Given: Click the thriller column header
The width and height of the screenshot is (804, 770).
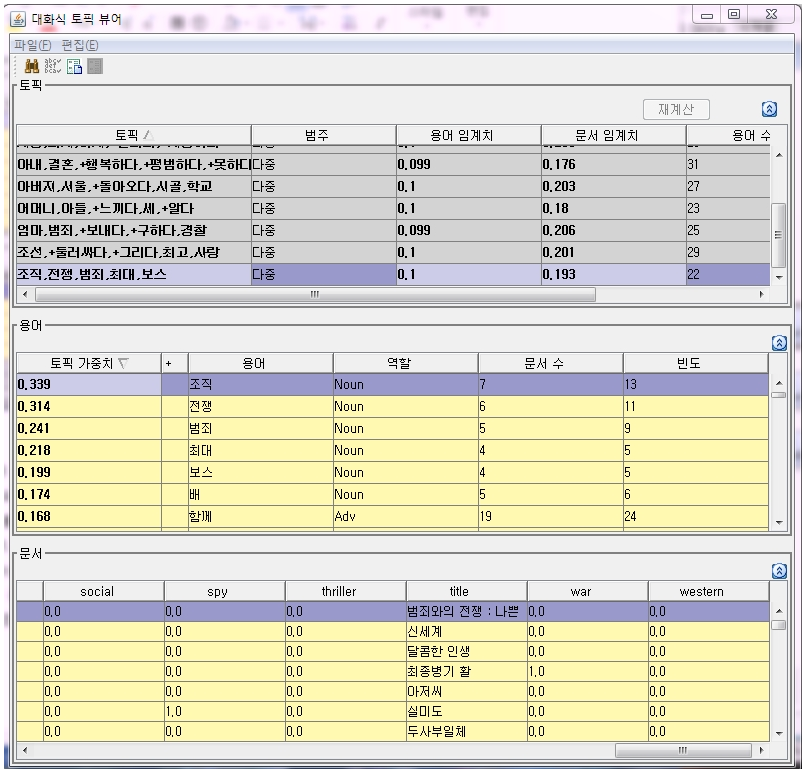Looking at the screenshot, I should pyautogui.click(x=346, y=591).
